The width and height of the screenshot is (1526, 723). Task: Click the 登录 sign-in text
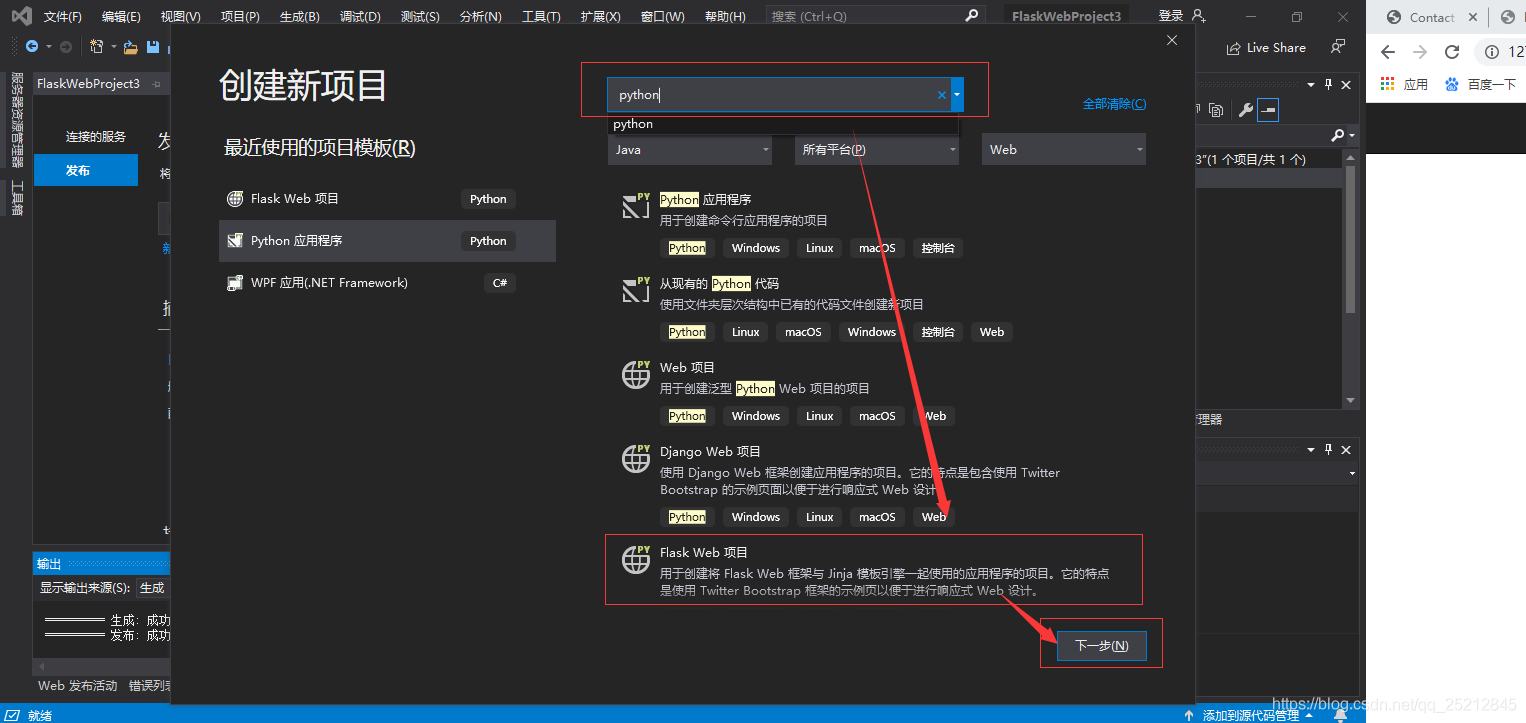[1170, 16]
